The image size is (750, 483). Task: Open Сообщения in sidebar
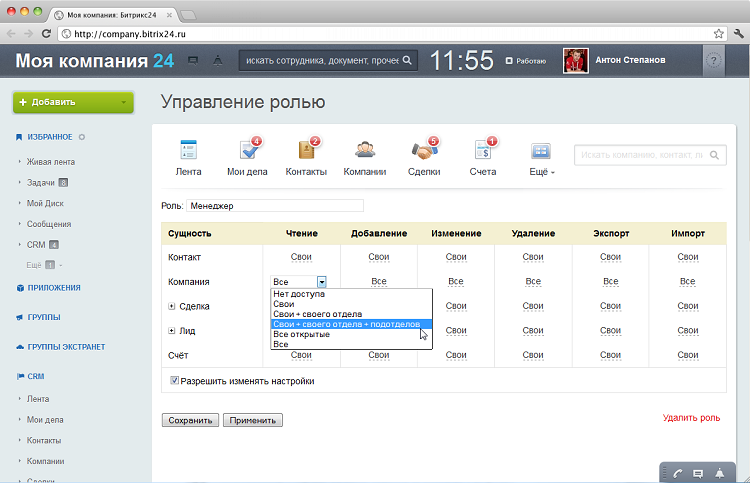pyautogui.click(x=49, y=224)
